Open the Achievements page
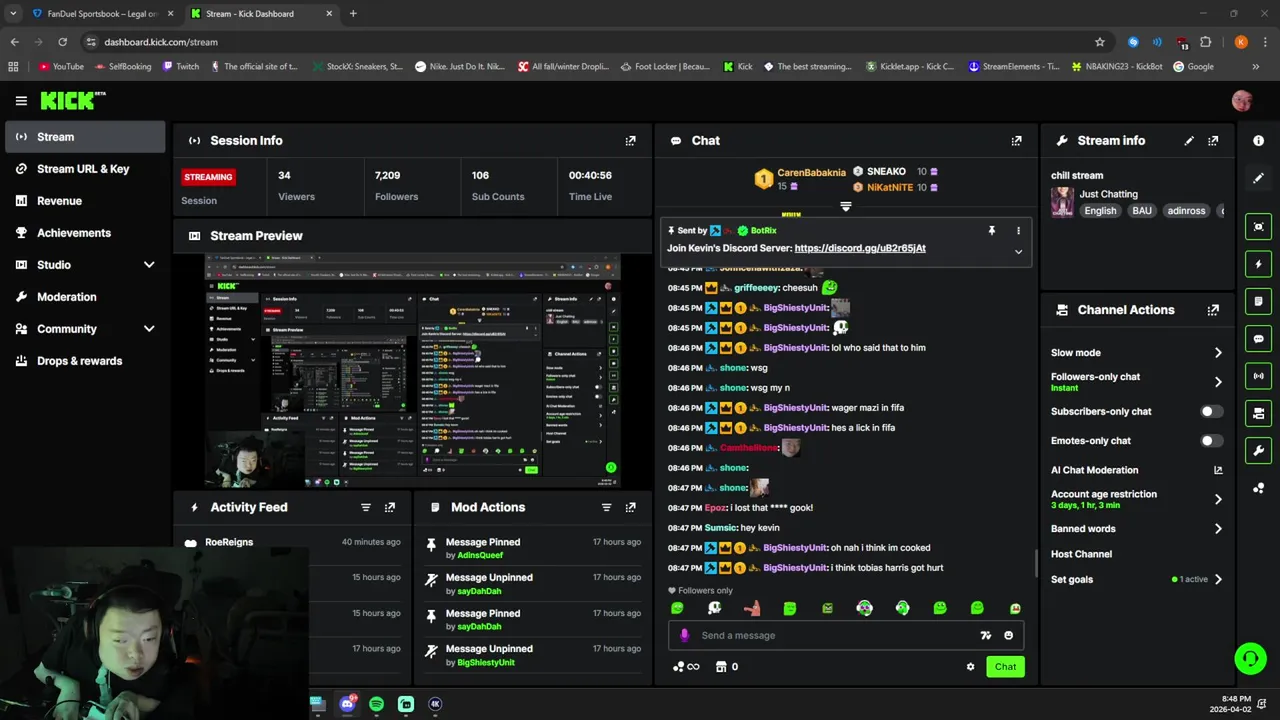Image resolution: width=1280 pixels, height=720 pixels. tap(85, 233)
